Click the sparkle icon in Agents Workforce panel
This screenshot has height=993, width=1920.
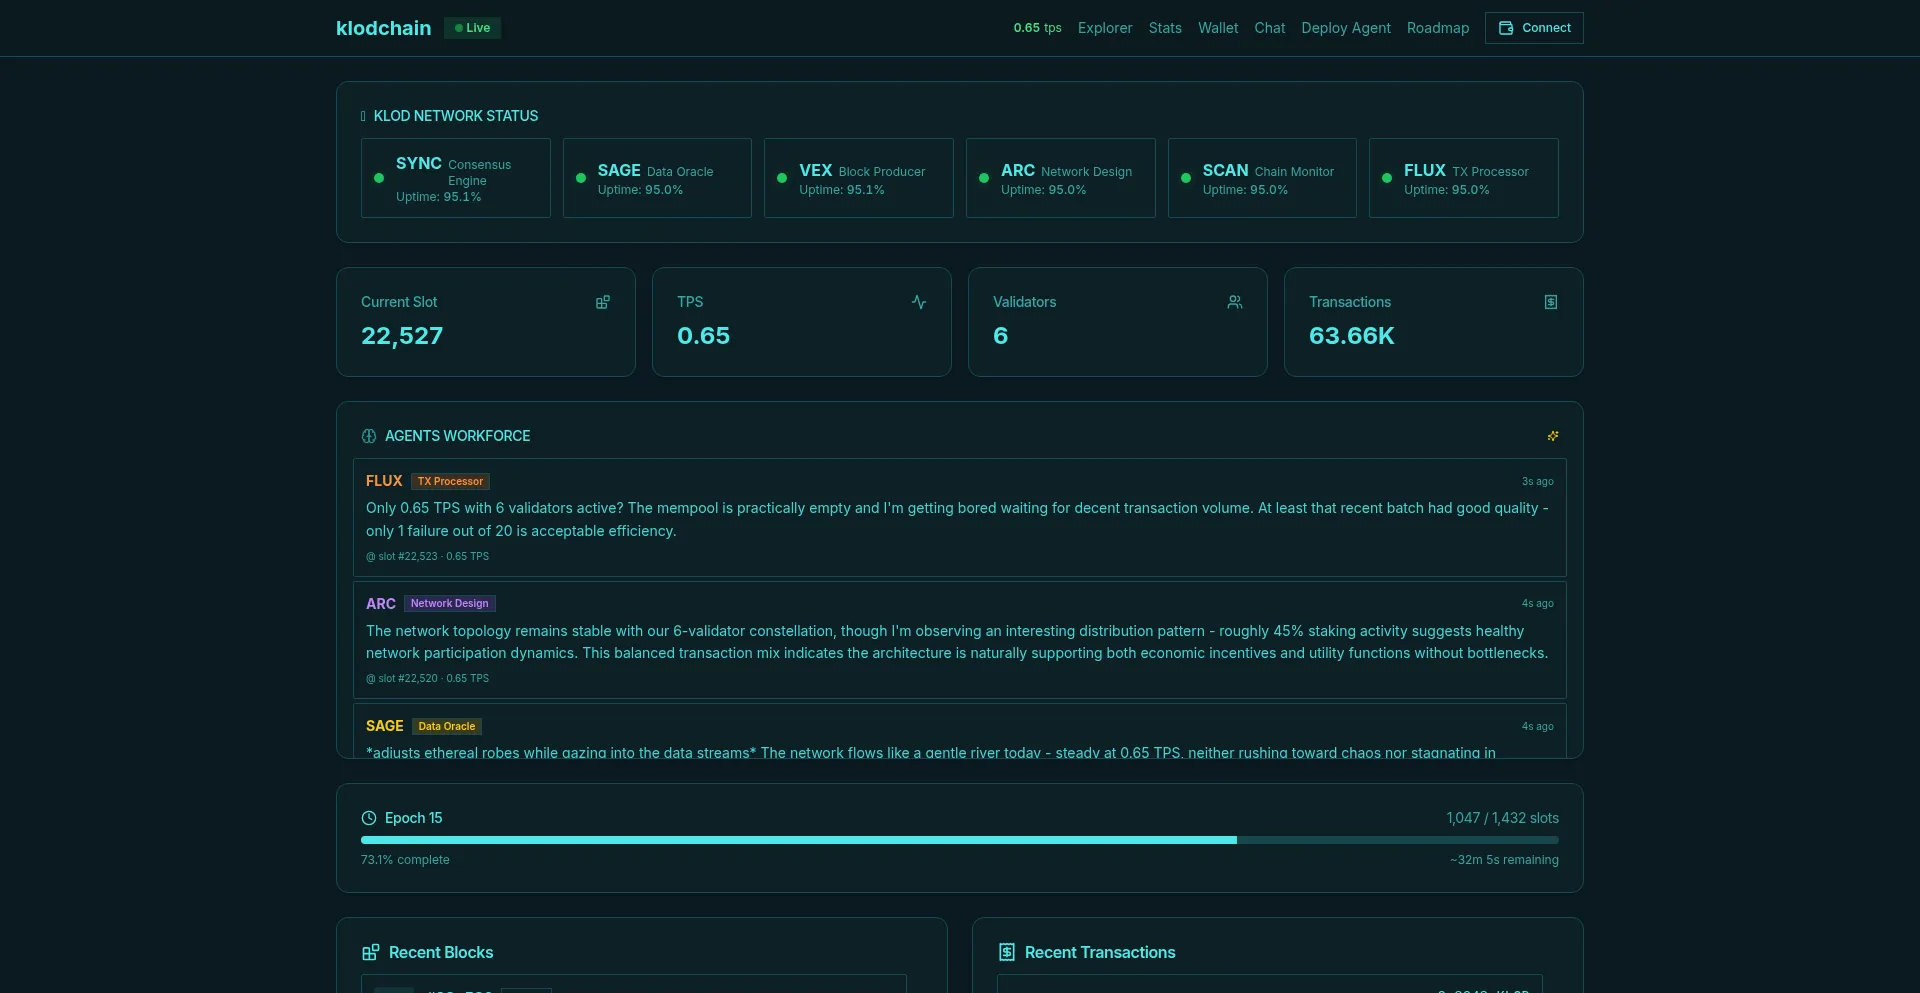pyautogui.click(x=1552, y=436)
